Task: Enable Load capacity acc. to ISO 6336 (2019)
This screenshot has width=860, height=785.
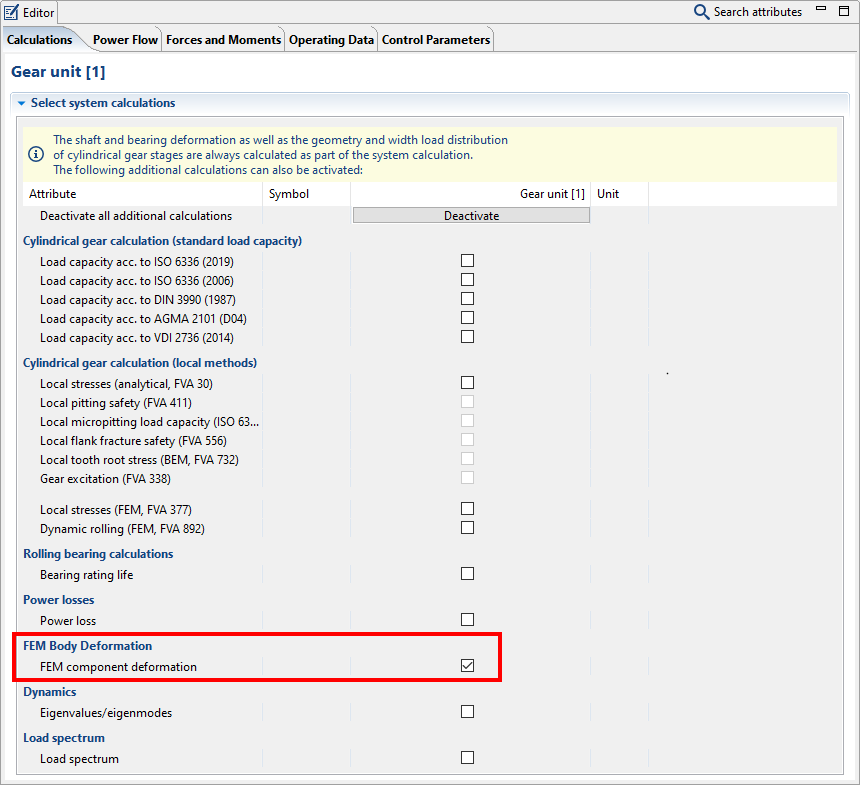Action: [467, 261]
